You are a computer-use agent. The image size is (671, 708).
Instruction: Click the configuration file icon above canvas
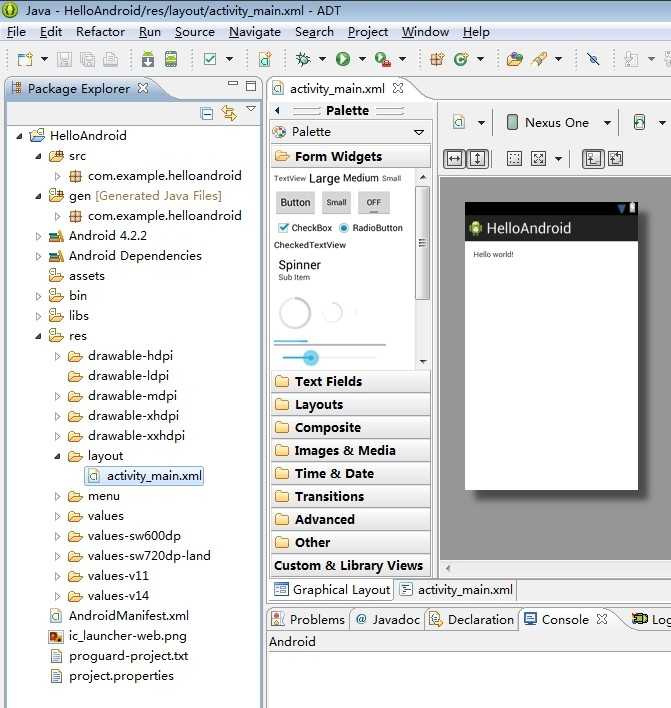point(459,122)
